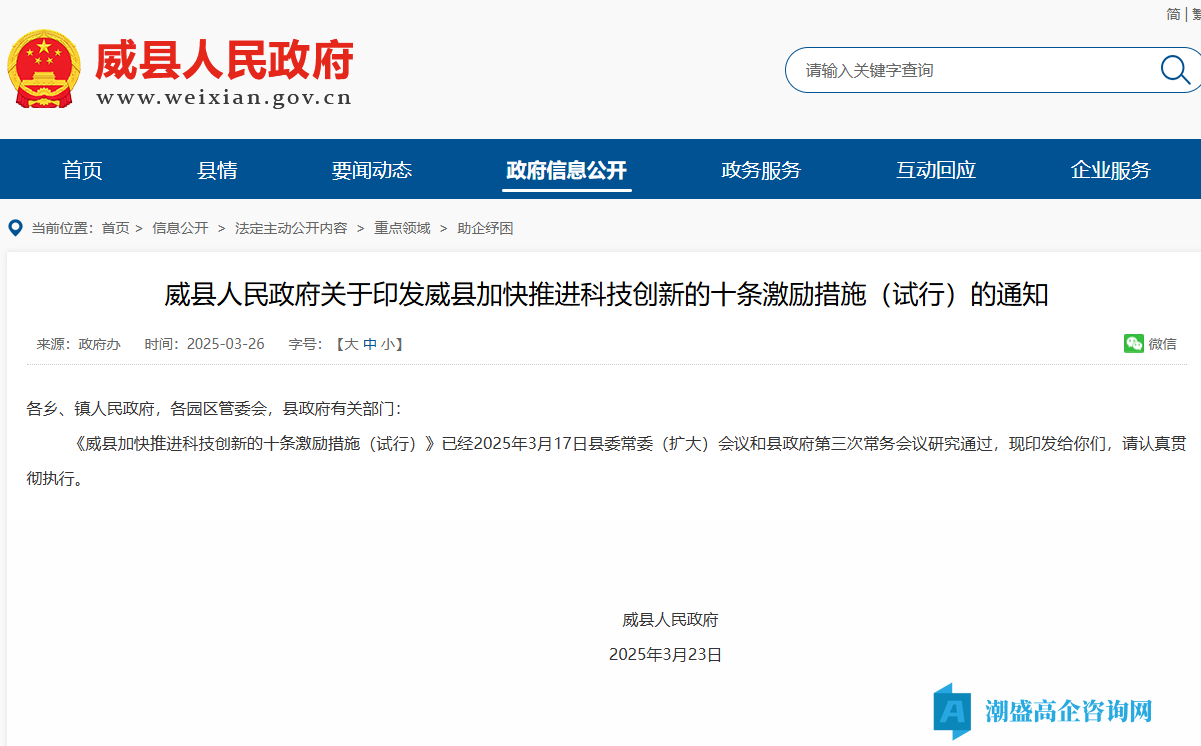Click the search magnifier icon
The height and width of the screenshot is (746, 1201).
tap(1174, 69)
